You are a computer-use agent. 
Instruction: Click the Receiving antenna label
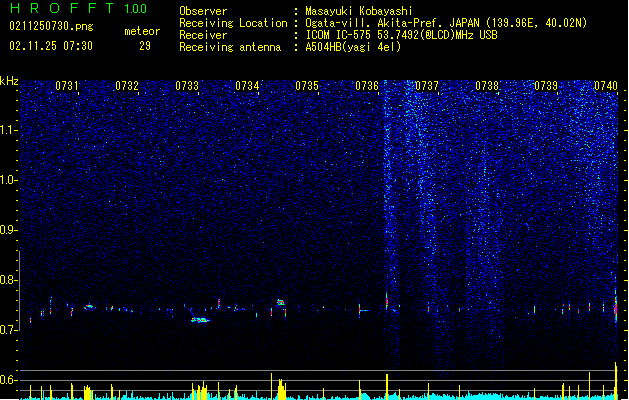click(230, 47)
